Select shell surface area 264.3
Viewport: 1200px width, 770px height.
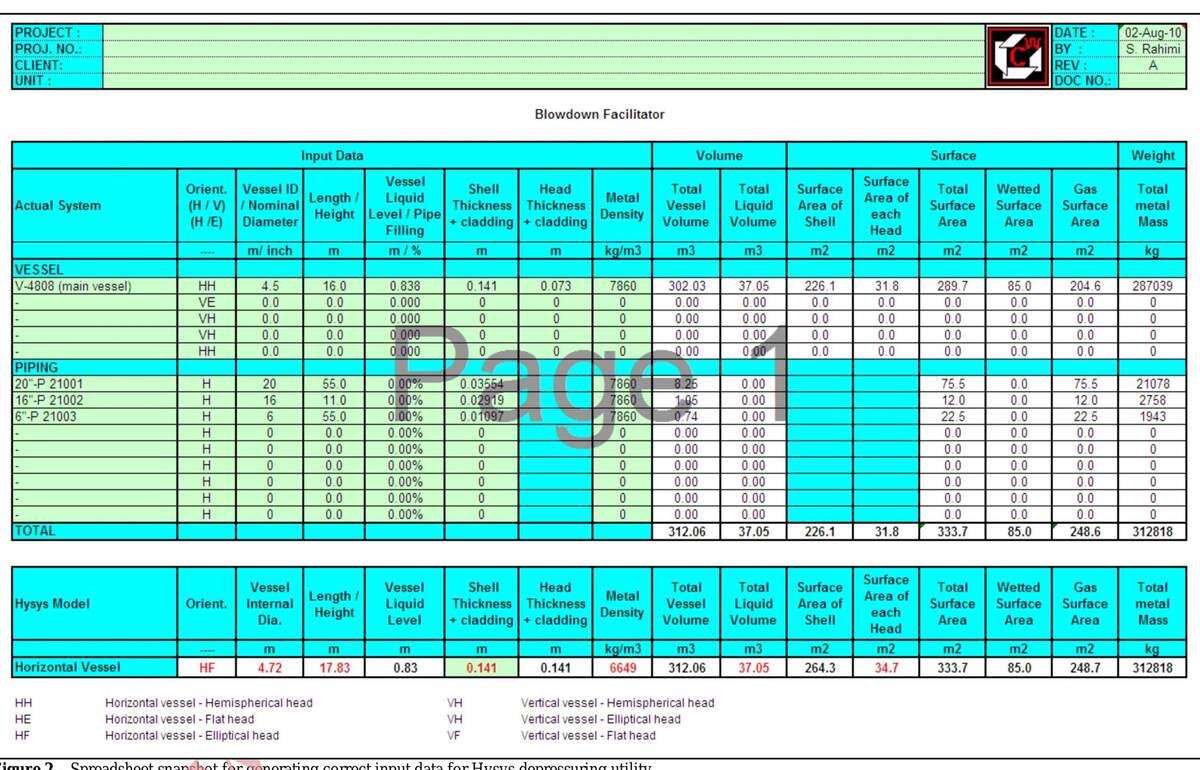point(819,667)
